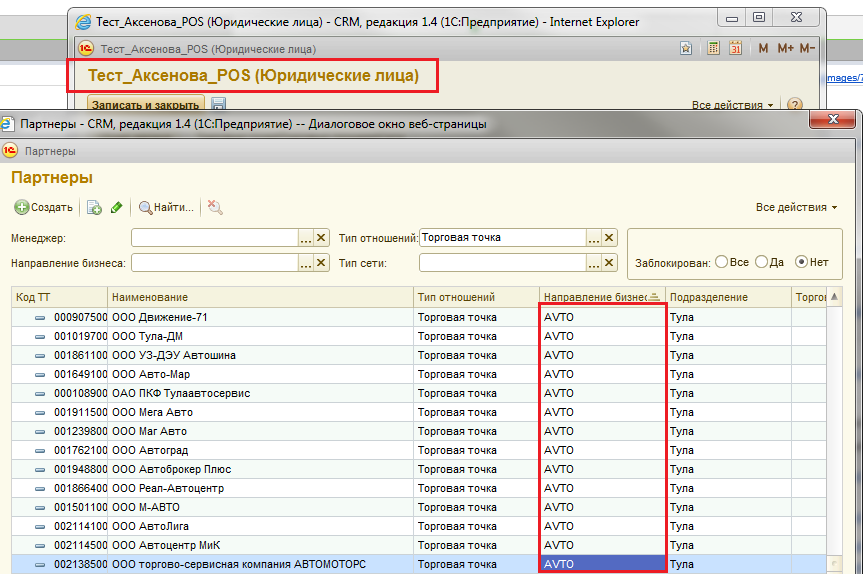Click code cell 001019700
This screenshot has height=574, width=863.
tap(80, 336)
